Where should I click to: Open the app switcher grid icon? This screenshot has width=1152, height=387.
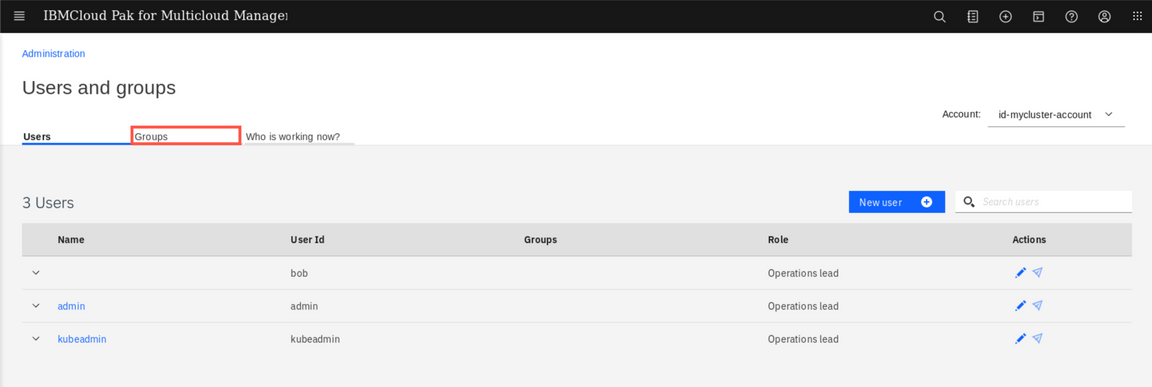point(1137,17)
